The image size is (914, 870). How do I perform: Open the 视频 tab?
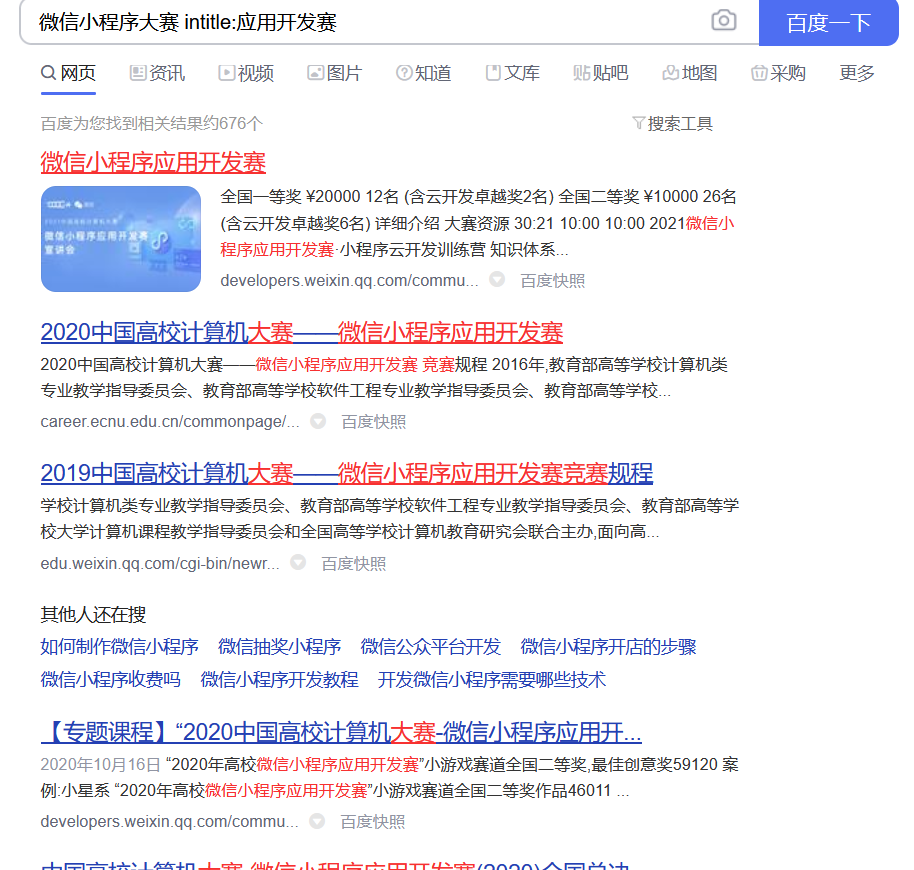(246, 73)
